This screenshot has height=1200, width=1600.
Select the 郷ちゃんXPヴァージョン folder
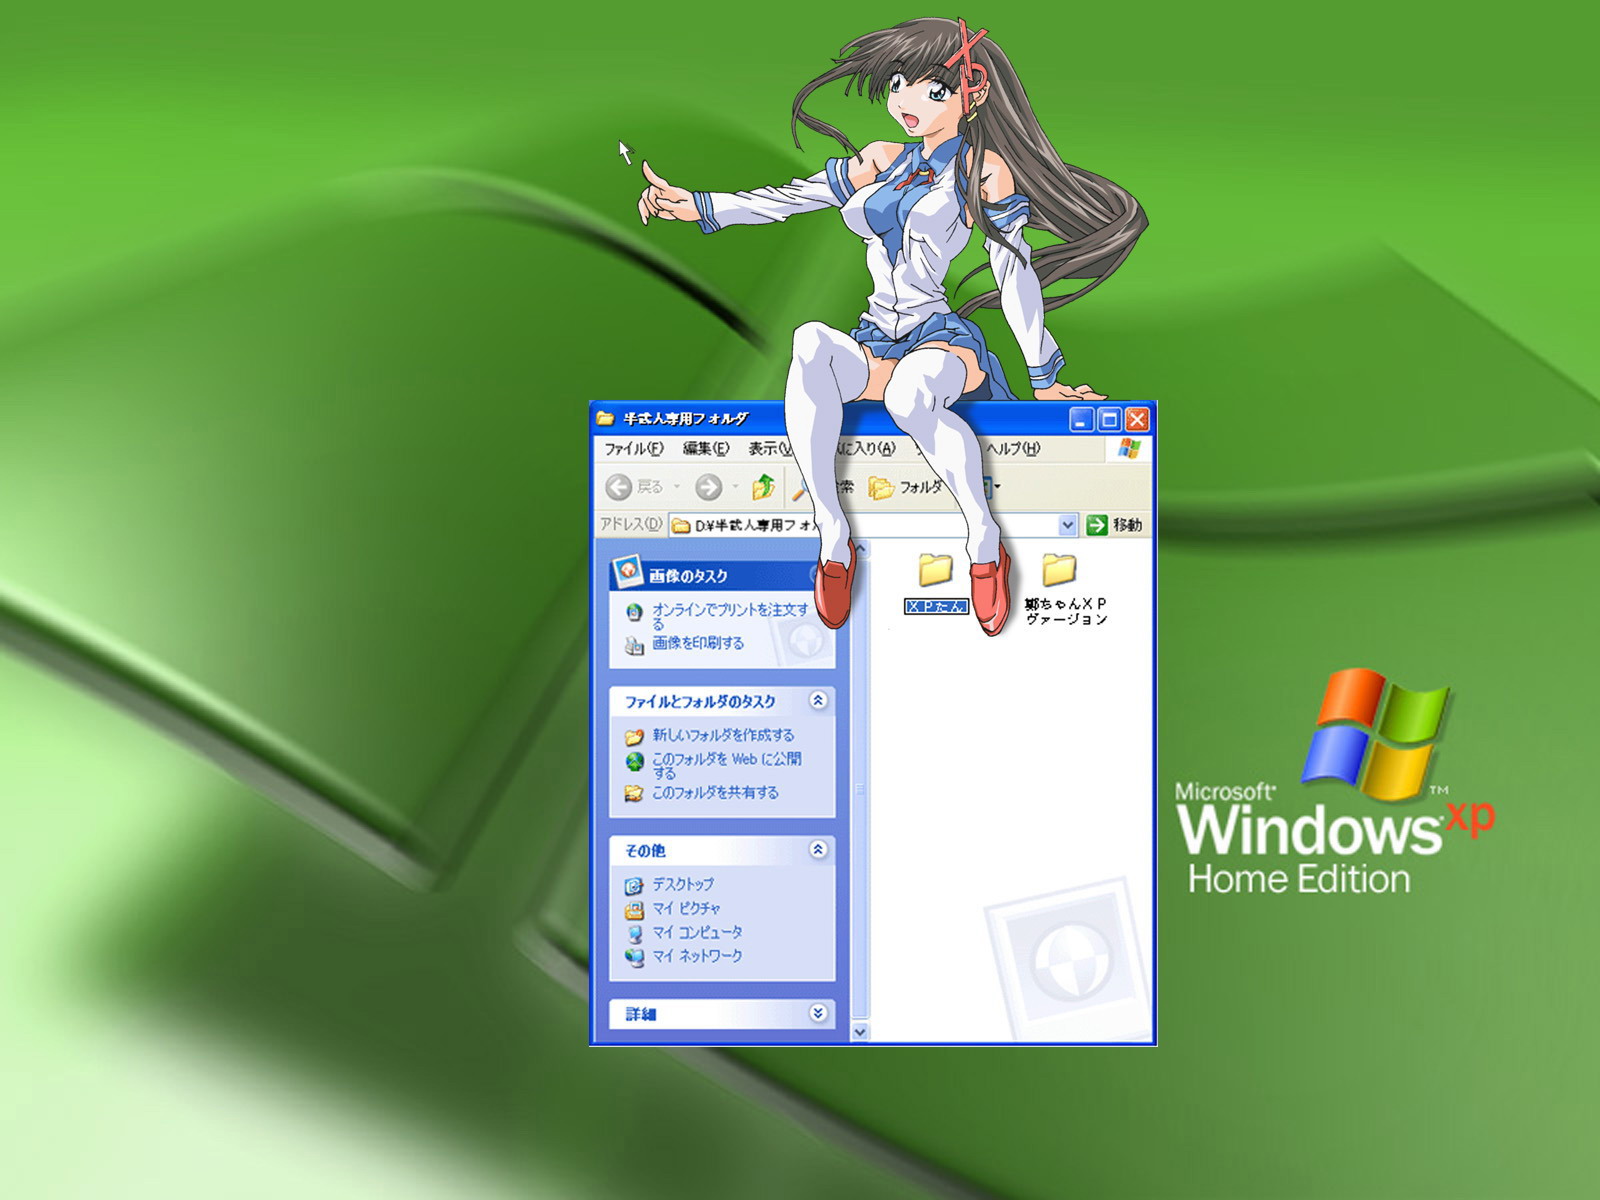(x=1059, y=570)
